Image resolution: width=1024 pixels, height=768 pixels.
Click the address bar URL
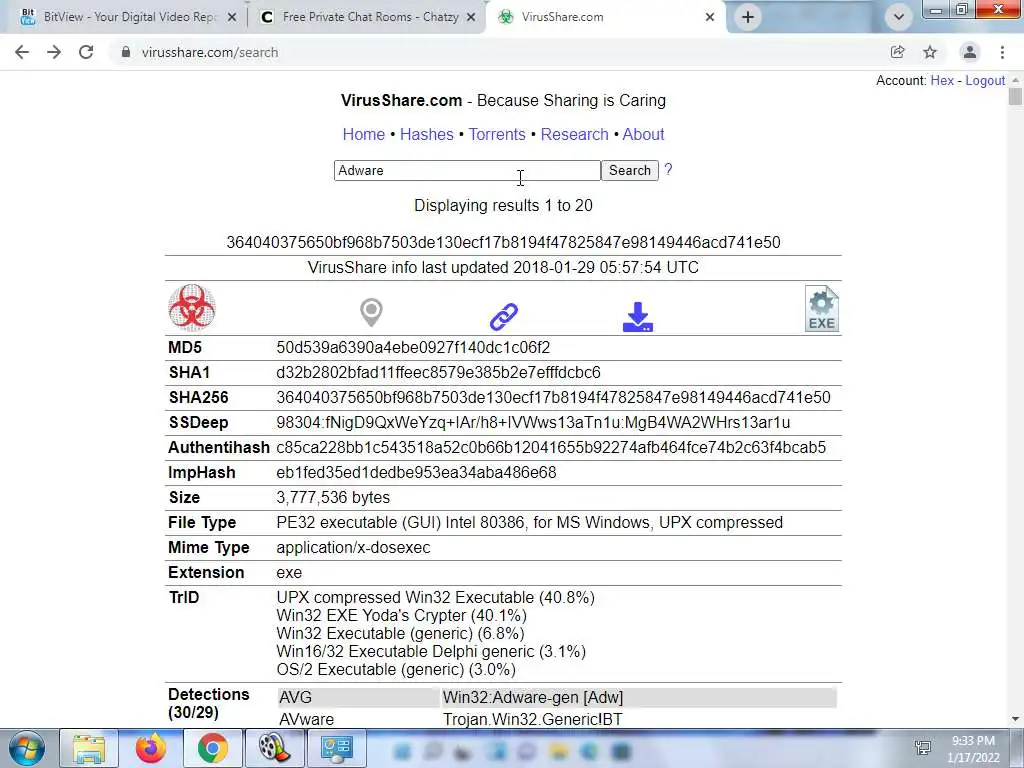pos(210,52)
